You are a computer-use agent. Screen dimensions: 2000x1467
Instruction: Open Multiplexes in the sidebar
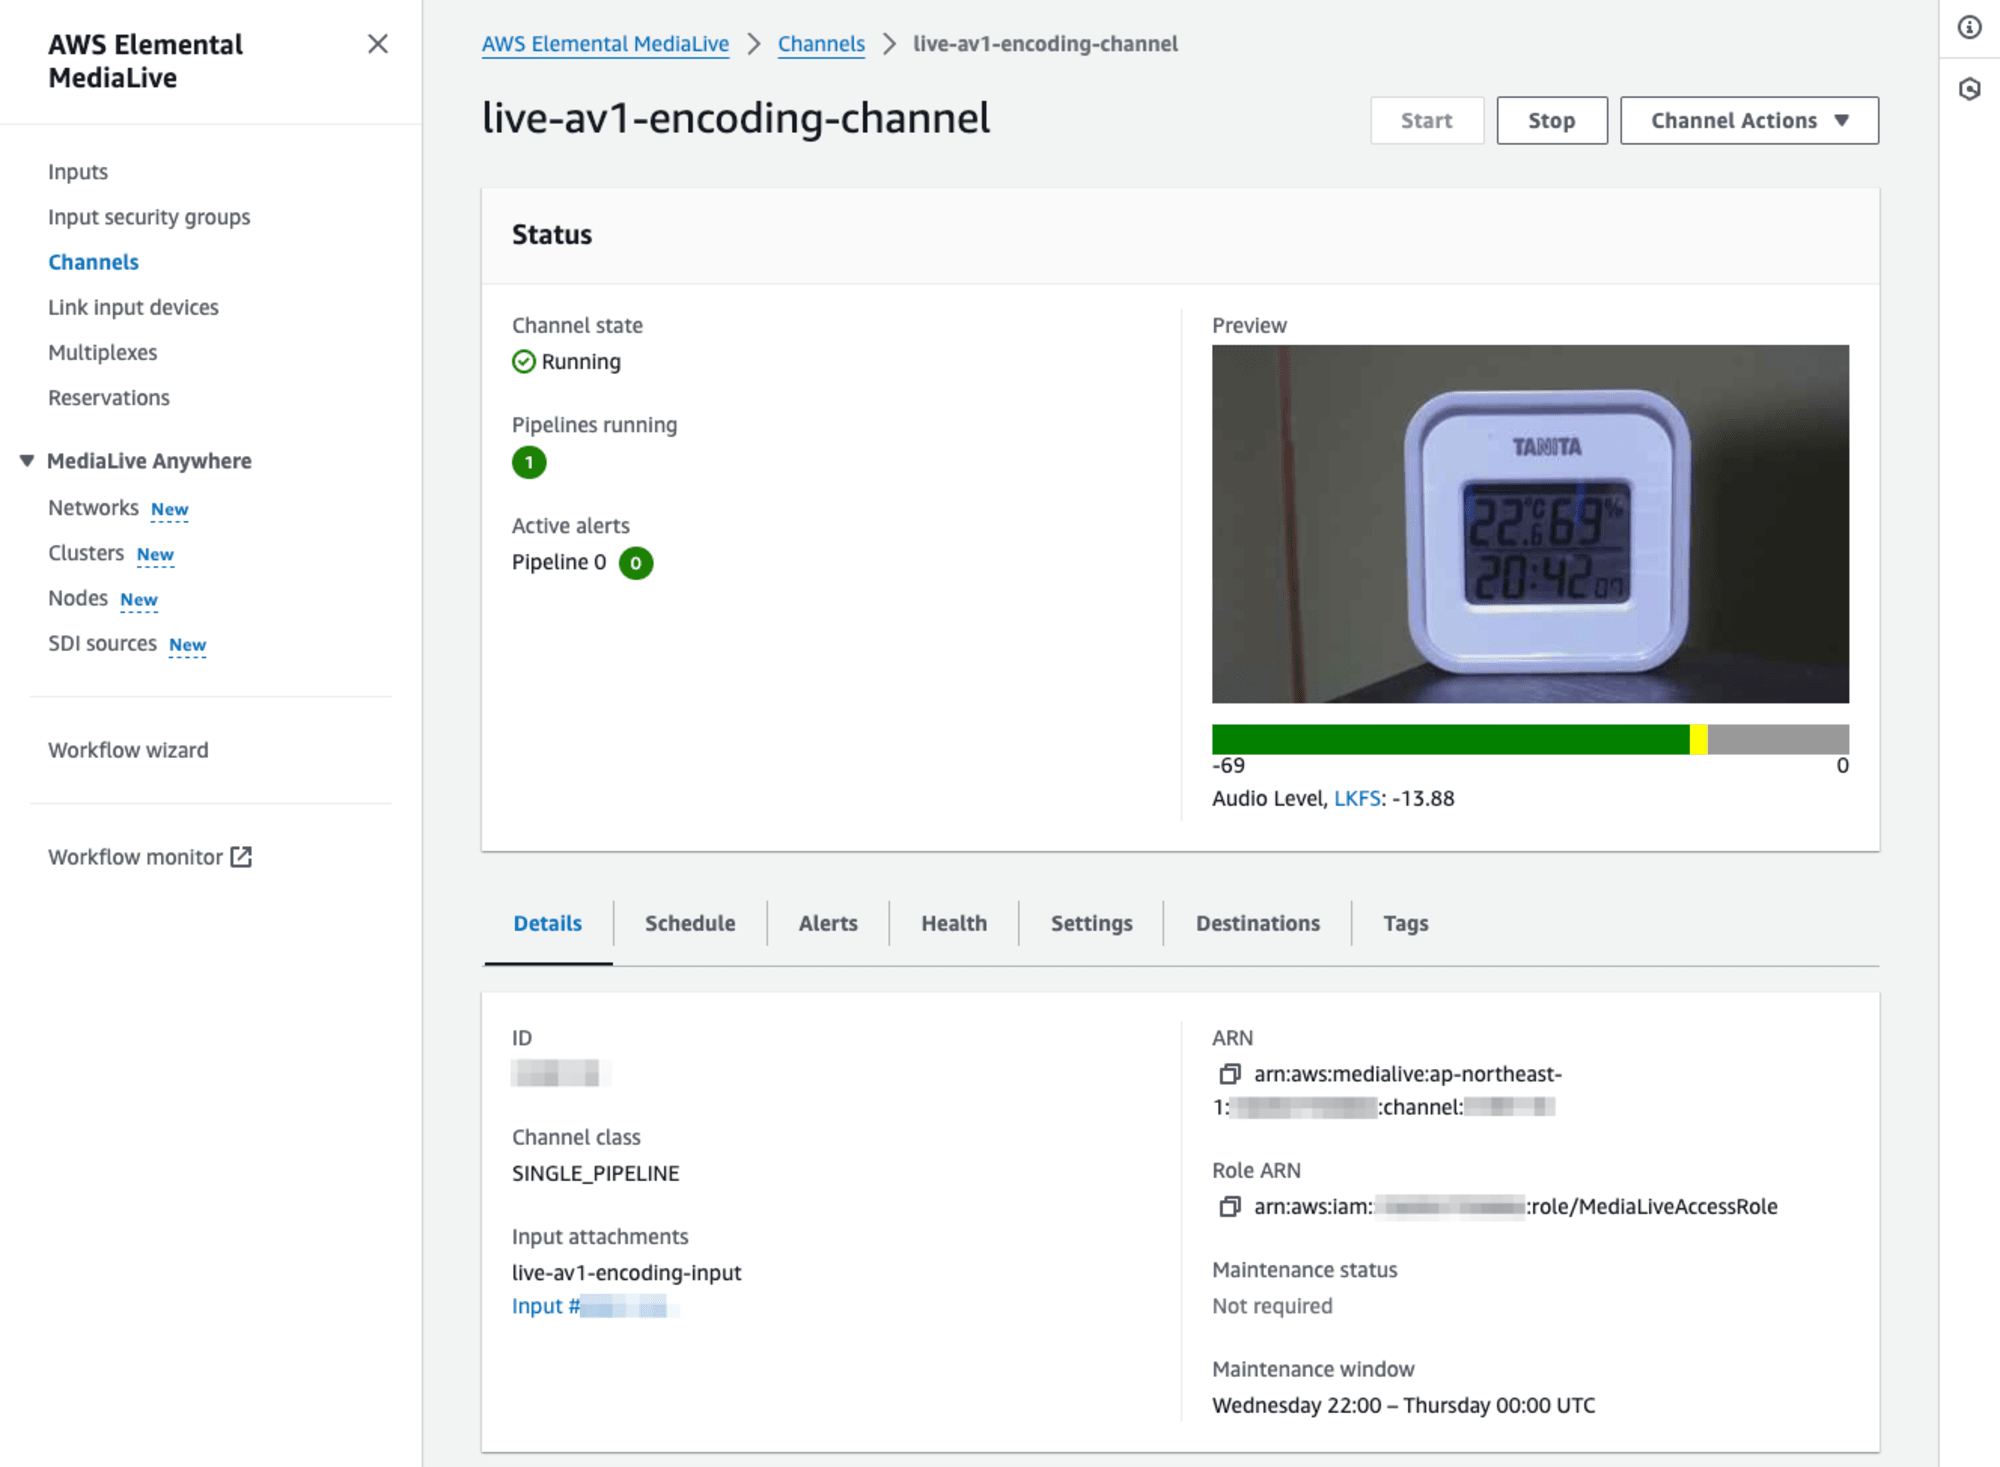[102, 352]
